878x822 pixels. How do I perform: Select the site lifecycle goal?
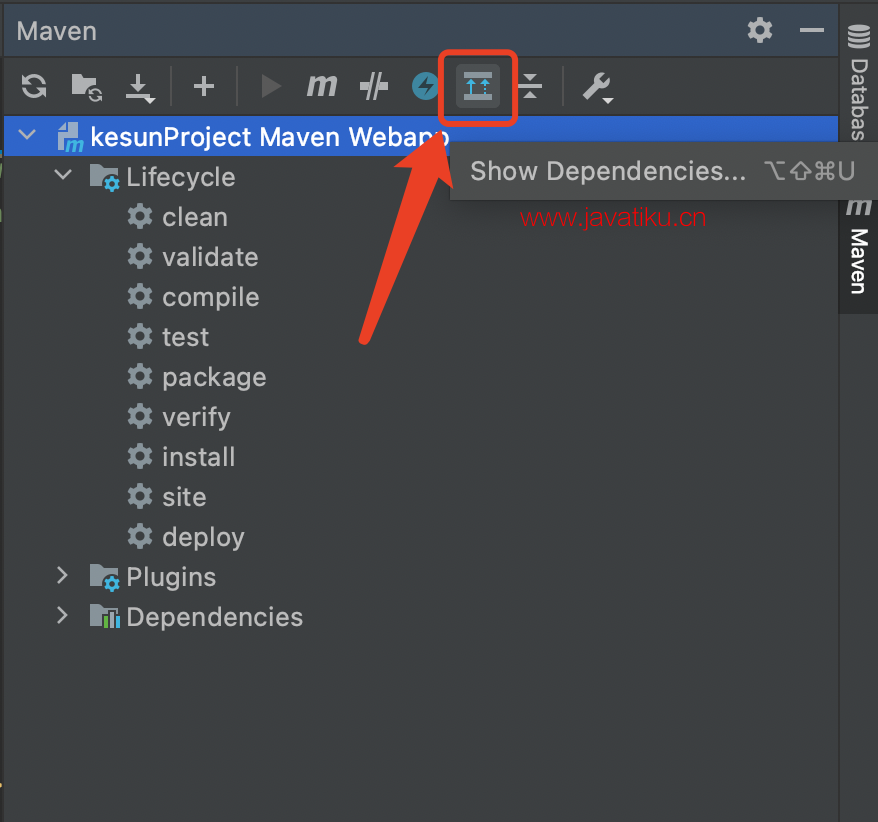pos(184,497)
